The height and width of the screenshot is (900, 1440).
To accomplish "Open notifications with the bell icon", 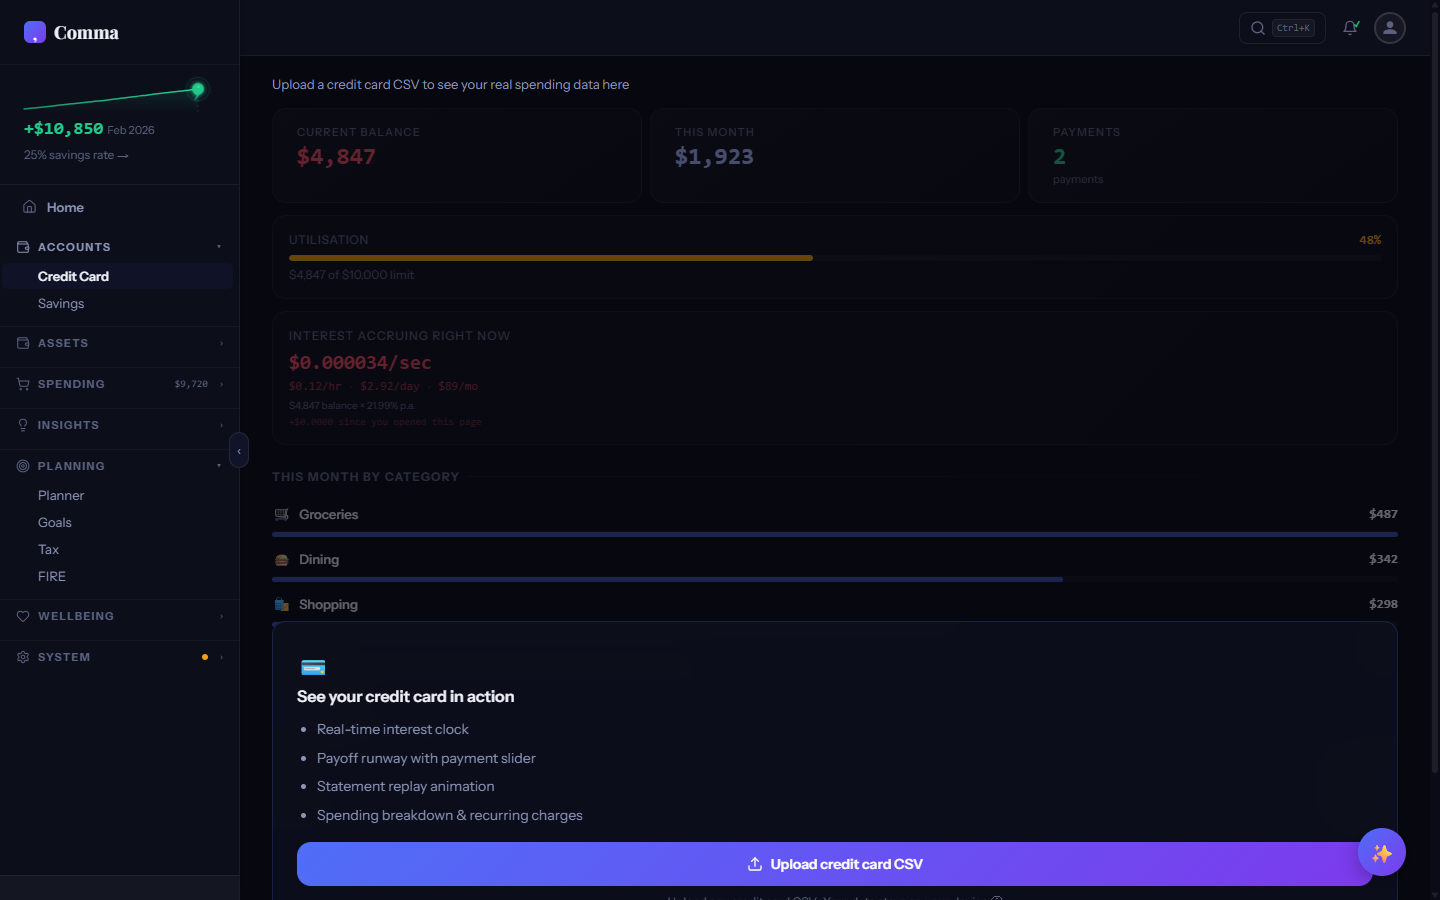I will pos(1350,27).
